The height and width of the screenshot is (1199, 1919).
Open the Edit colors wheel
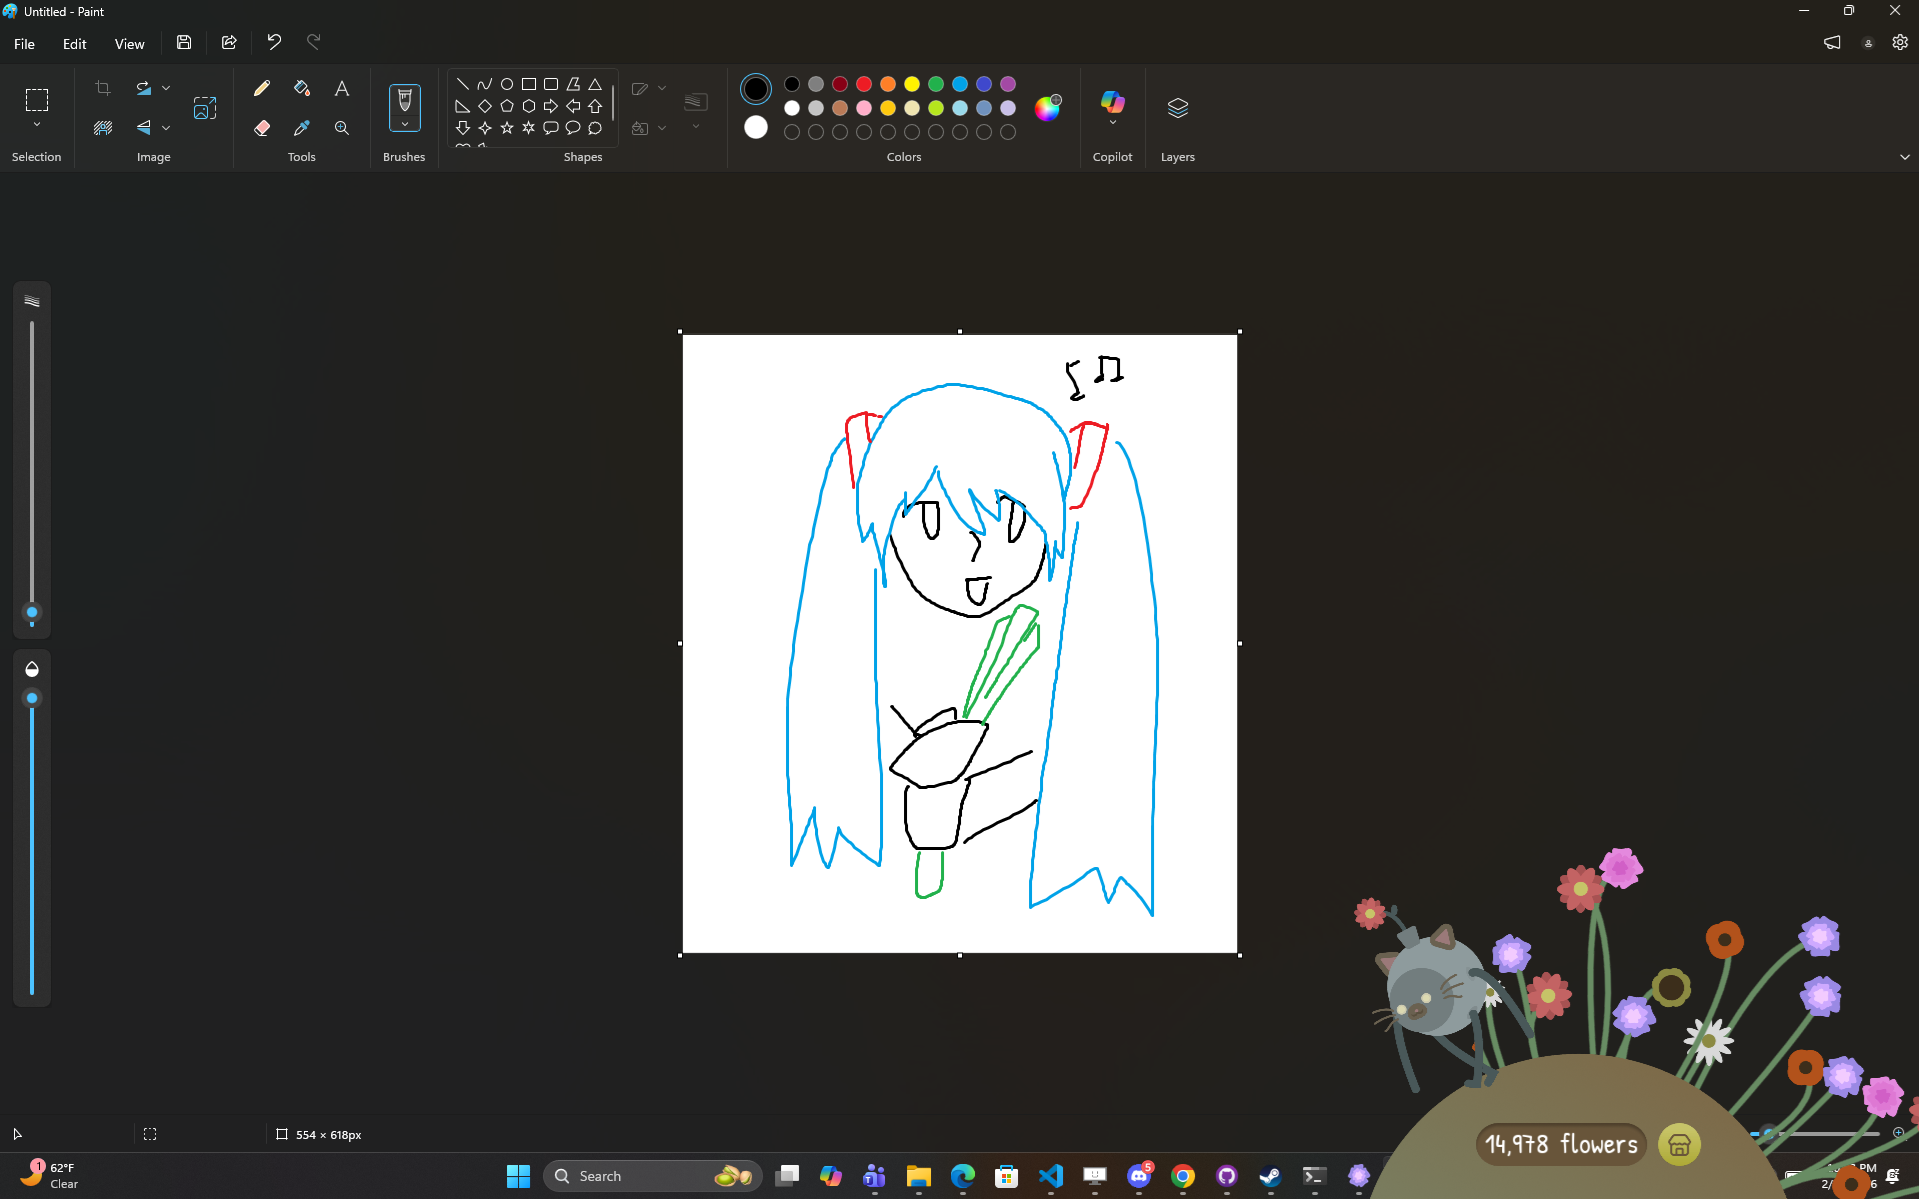(x=1047, y=108)
